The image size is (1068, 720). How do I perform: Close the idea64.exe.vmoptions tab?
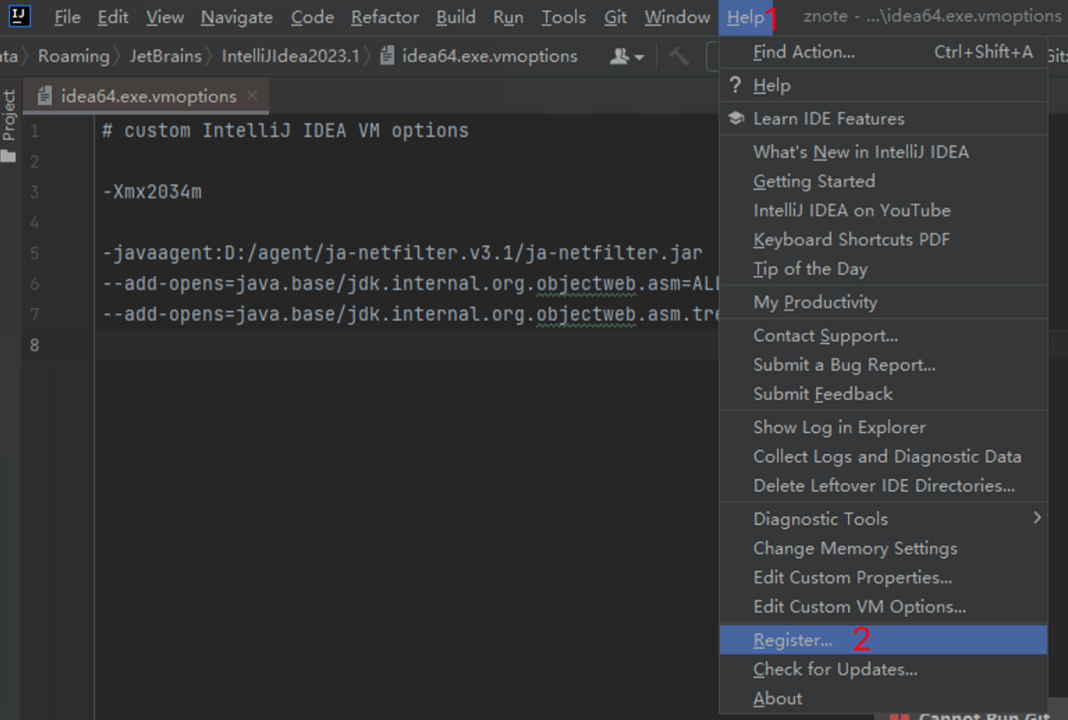(253, 95)
